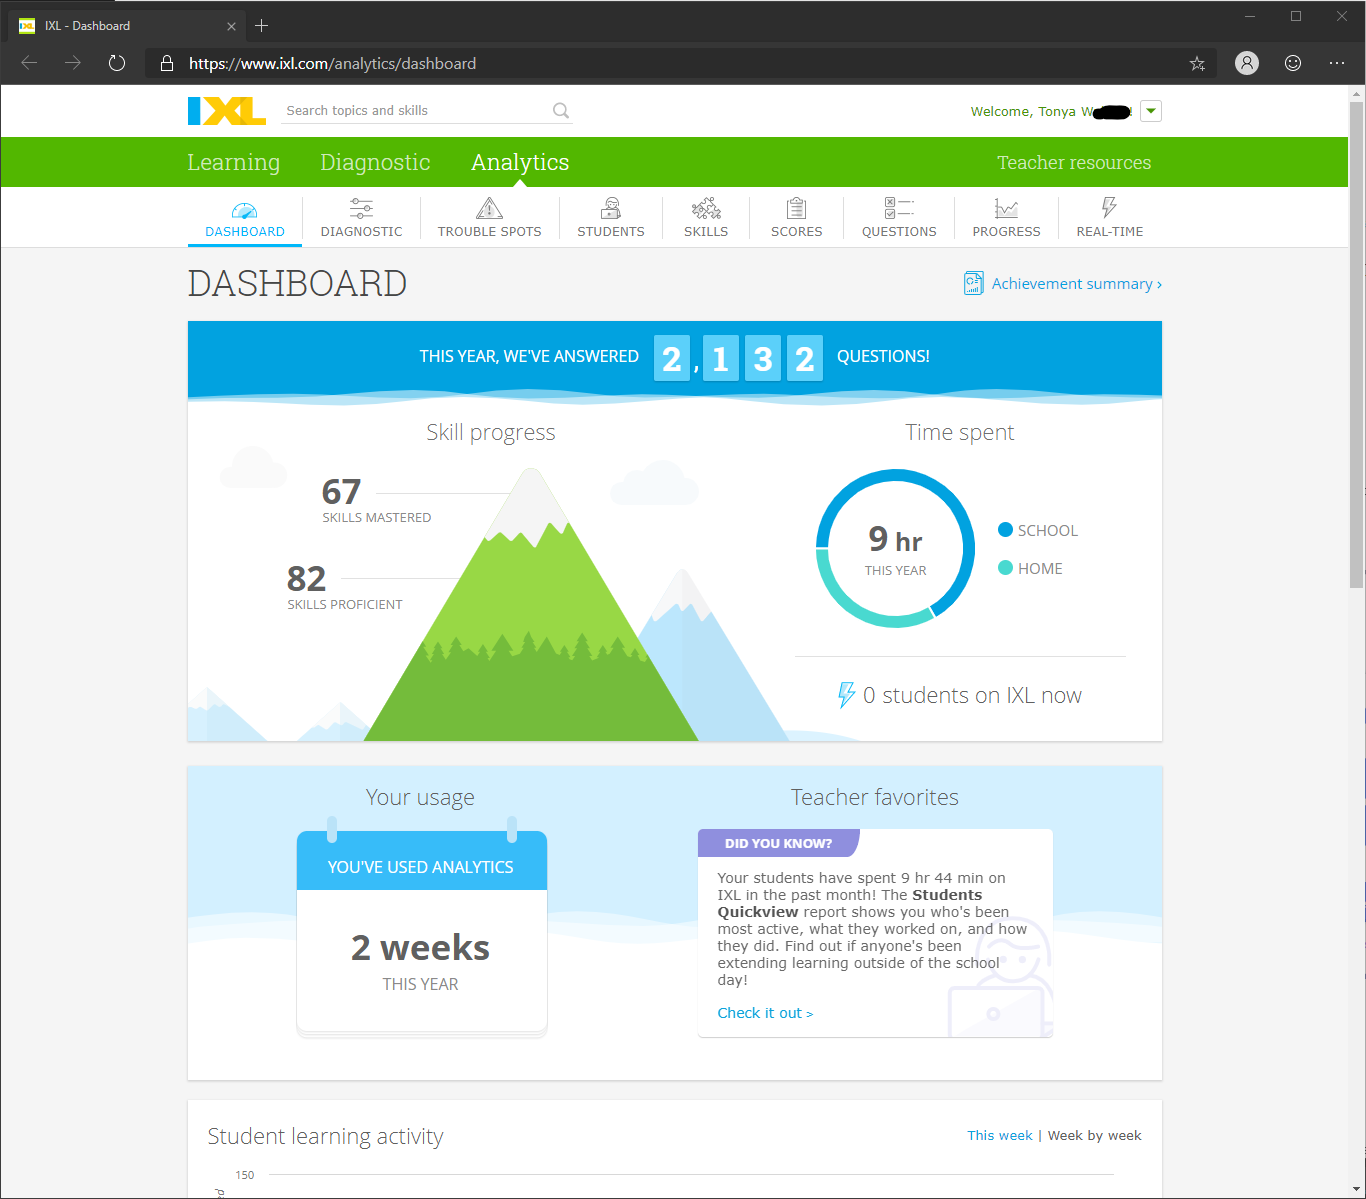The height and width of the screenshot is (1199, 1366).
Task: Click the IXL logo
Action: 227,111
